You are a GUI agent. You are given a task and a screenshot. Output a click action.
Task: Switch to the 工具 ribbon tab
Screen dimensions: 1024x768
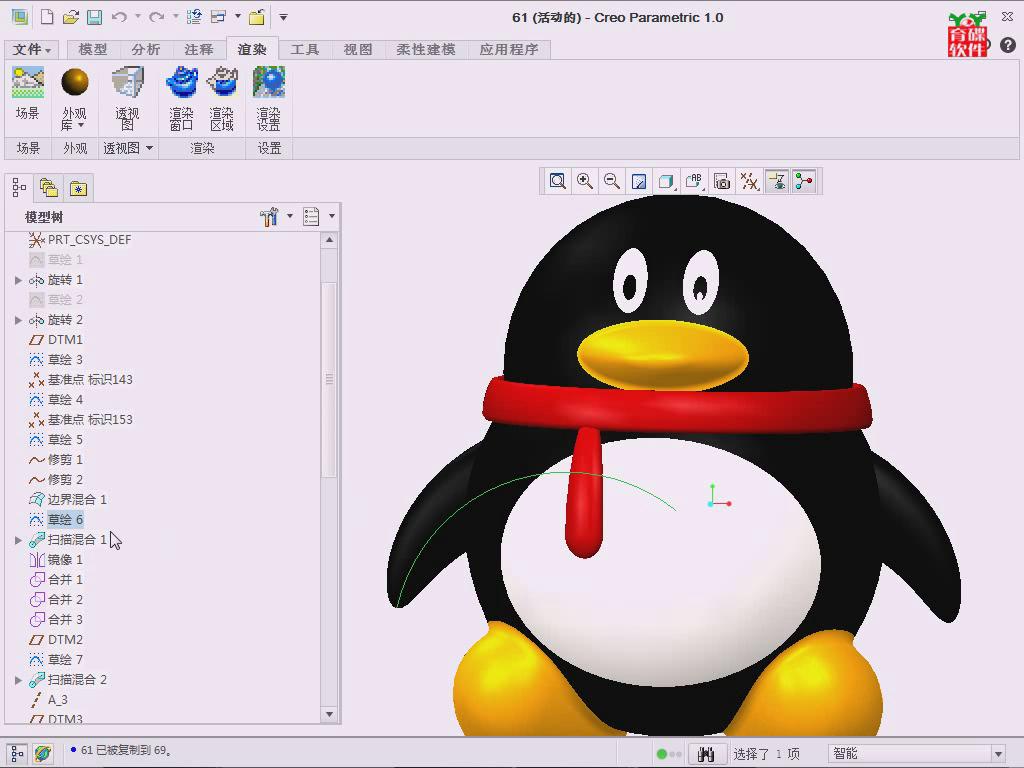point(305,50)
